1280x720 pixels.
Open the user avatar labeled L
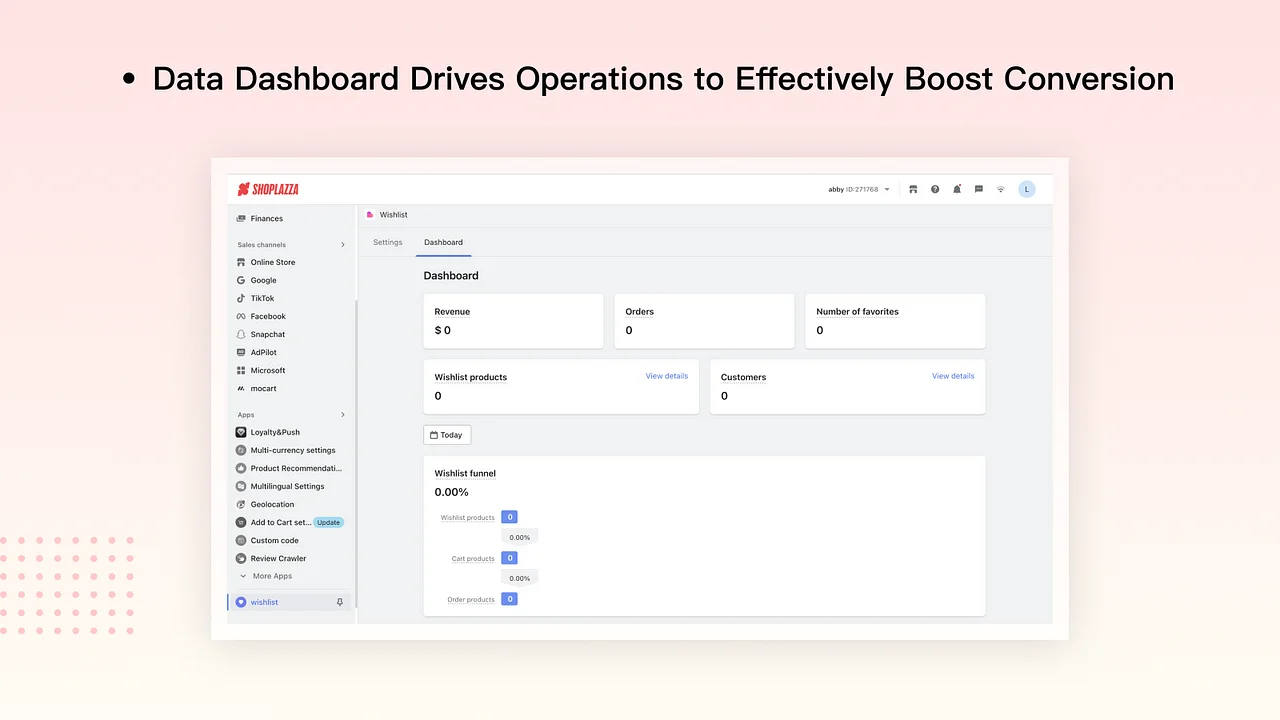[x=1026, y=189]
